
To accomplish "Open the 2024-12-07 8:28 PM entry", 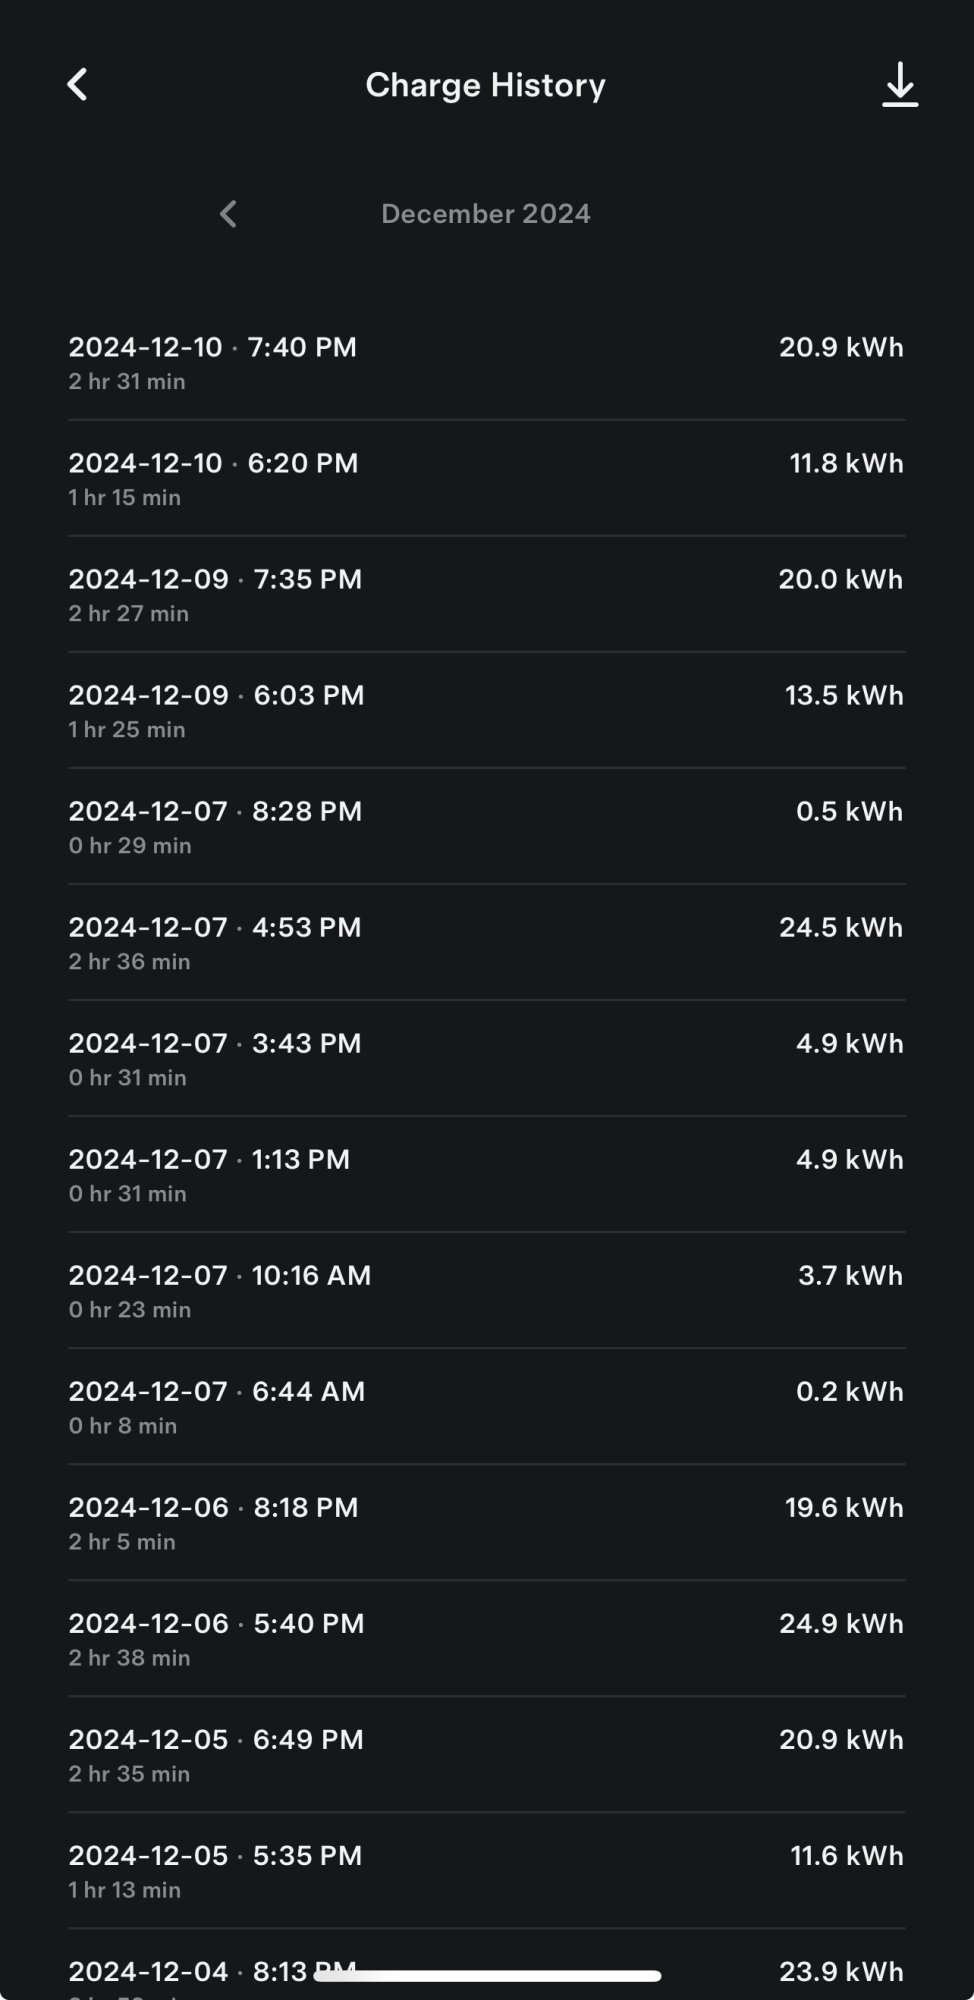I will click(486, 826).
